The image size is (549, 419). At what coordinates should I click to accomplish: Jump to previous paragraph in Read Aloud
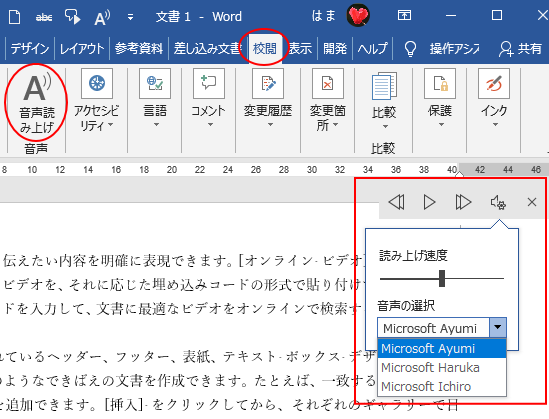[x=397, y=202]
